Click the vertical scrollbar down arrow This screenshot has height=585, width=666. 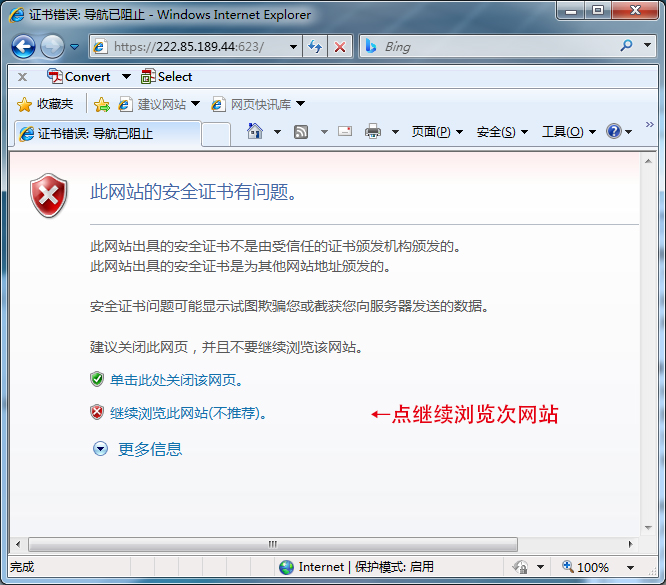pos(648,528)
